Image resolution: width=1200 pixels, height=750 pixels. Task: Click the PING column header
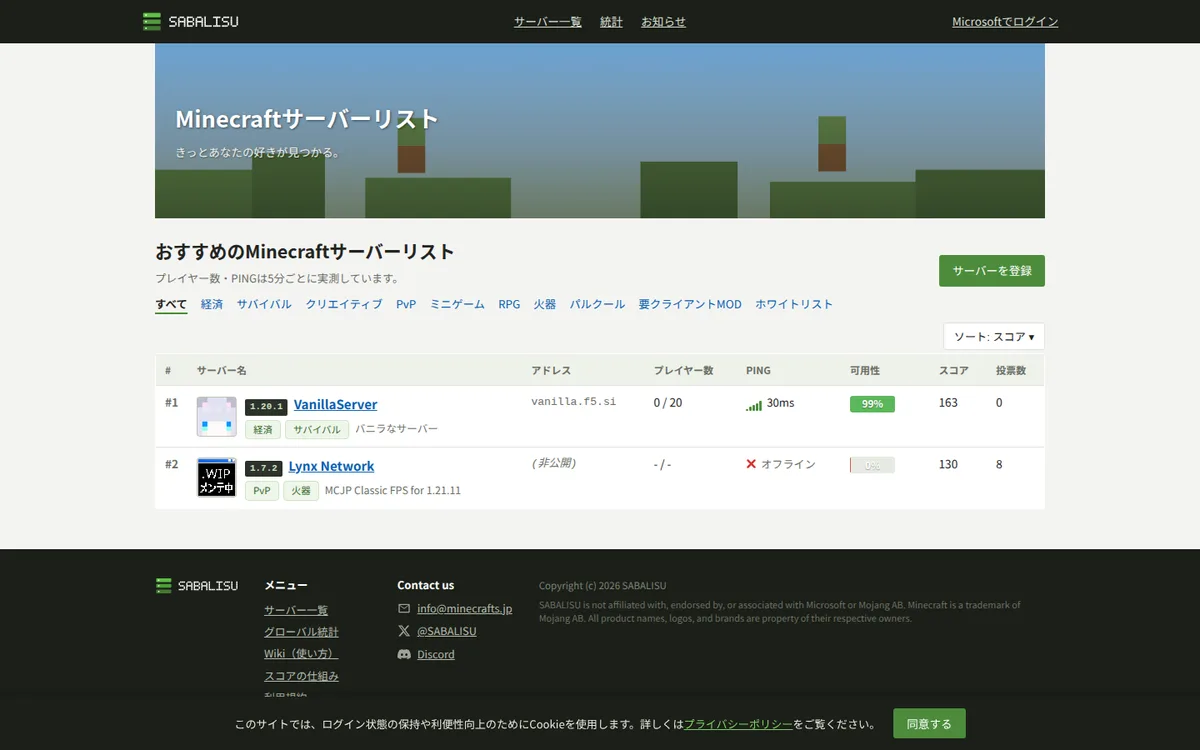click(x=758, y=370)
